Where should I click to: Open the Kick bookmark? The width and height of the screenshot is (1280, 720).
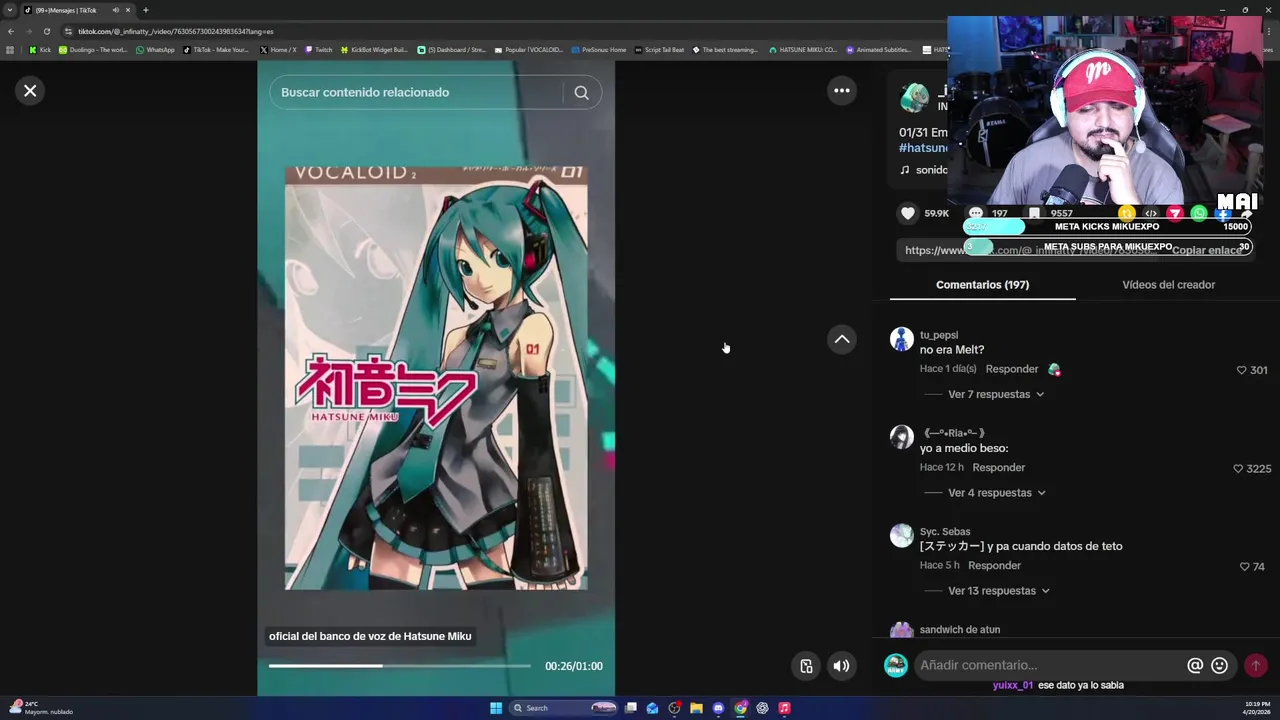pyautogui.click(x=40, y=49)
